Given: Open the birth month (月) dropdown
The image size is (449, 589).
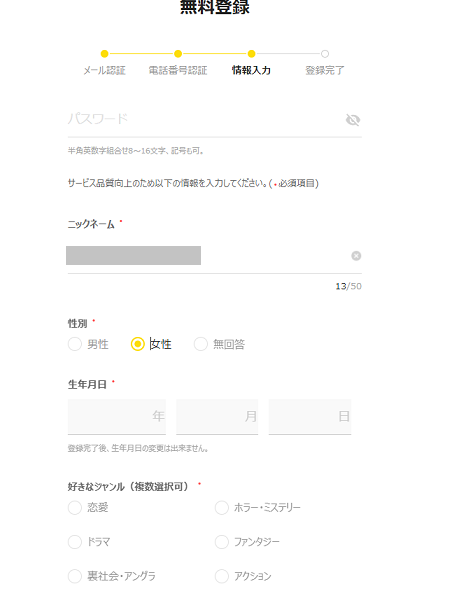Looking at the screenshot, I should click(217, 417).
